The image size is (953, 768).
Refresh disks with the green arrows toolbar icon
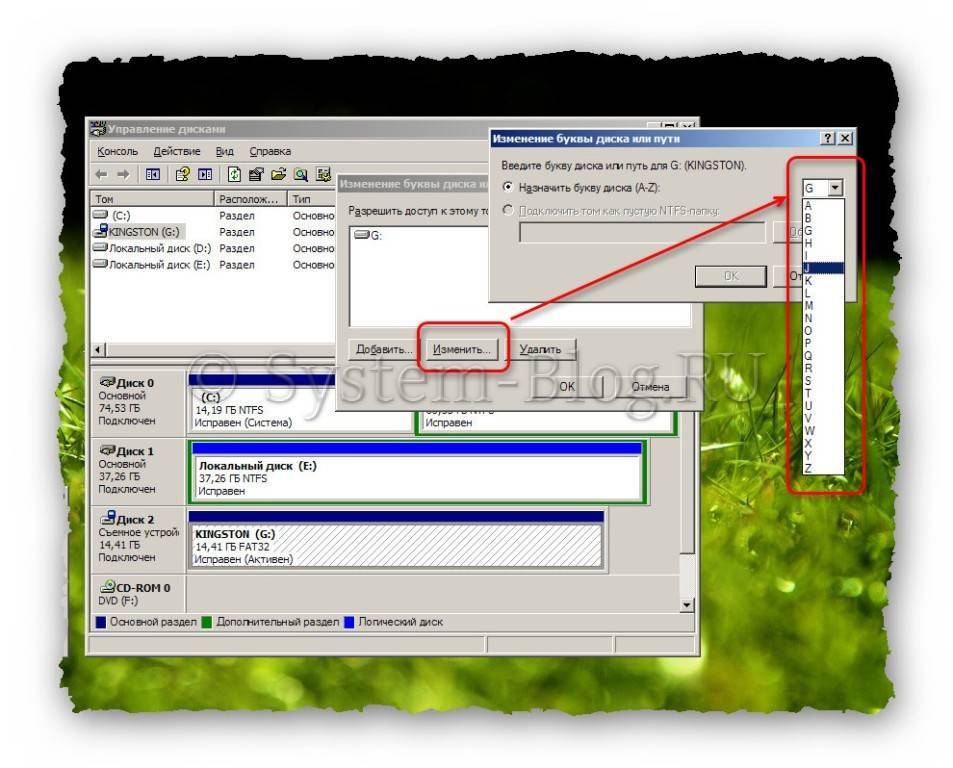click(x=234, y=175)
